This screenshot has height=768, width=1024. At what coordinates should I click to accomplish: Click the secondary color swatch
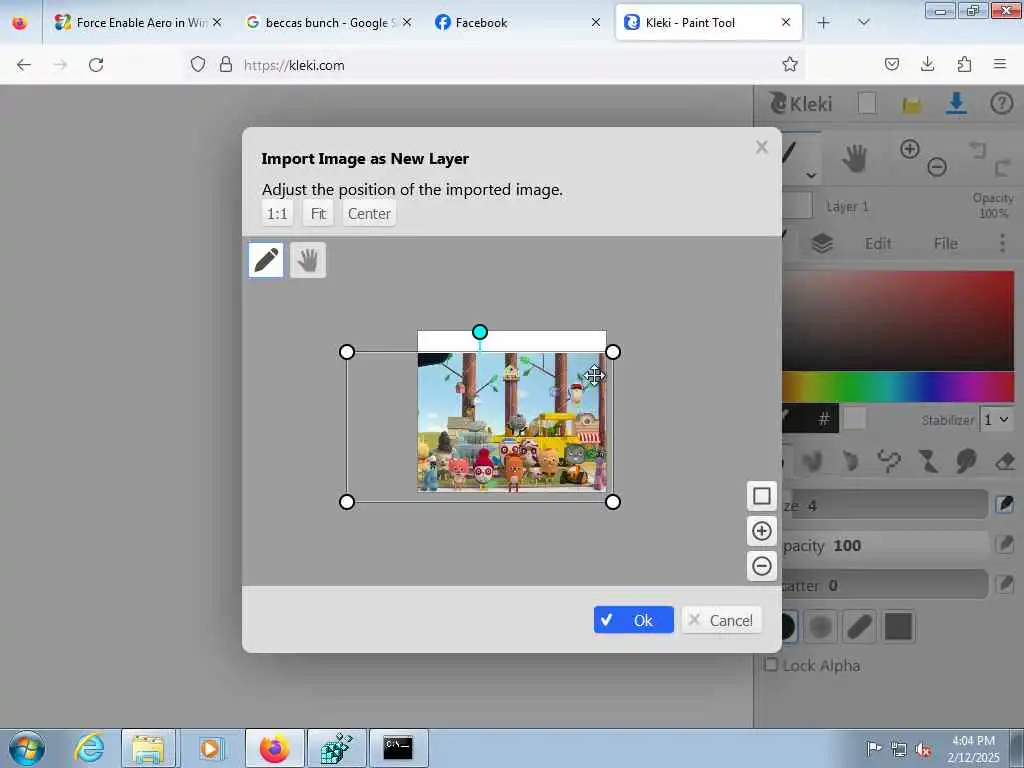click(x=855, y=419)
